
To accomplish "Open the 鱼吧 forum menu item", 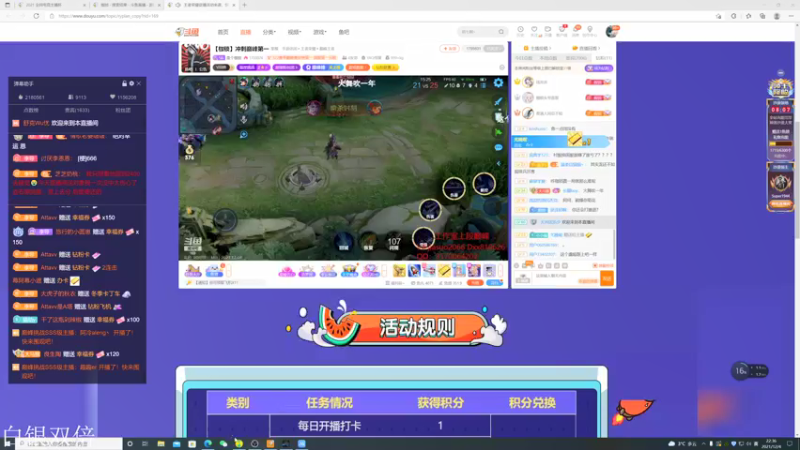I will point(344,32).
